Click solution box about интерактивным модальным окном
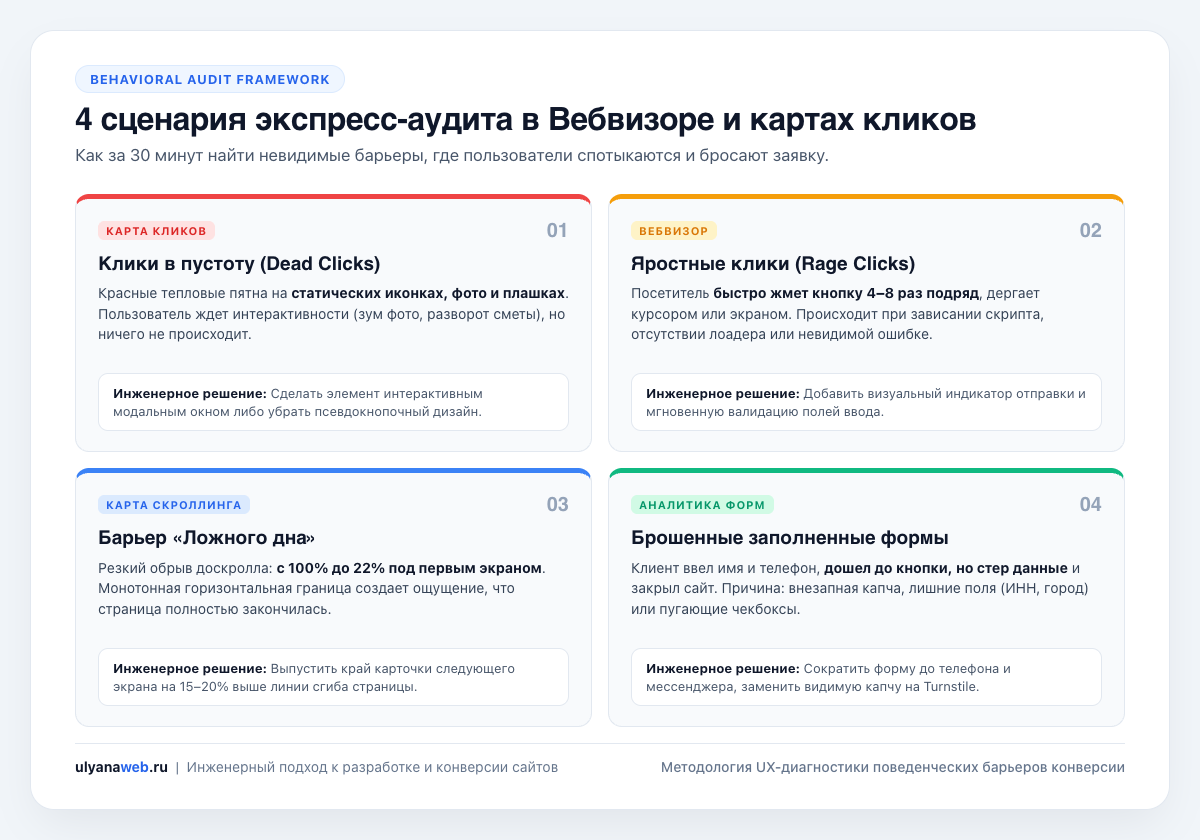 (x=333, y=402)
